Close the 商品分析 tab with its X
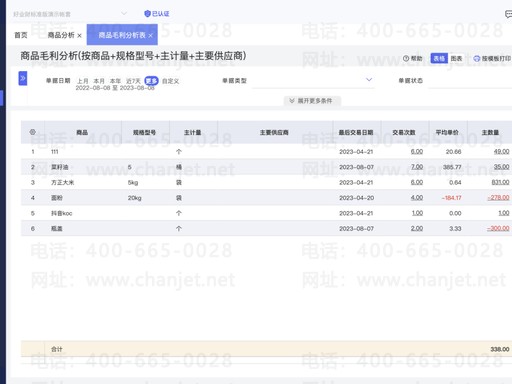The height and width of the screenshot is (384, 512). (x=79, y=35)
